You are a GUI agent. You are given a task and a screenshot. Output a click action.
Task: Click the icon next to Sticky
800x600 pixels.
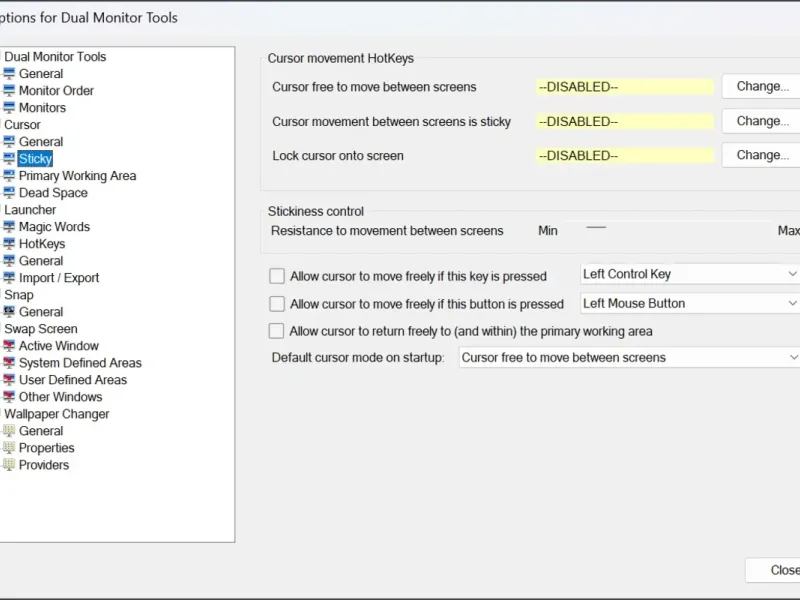pyautogui.click(x=9, y=159)
